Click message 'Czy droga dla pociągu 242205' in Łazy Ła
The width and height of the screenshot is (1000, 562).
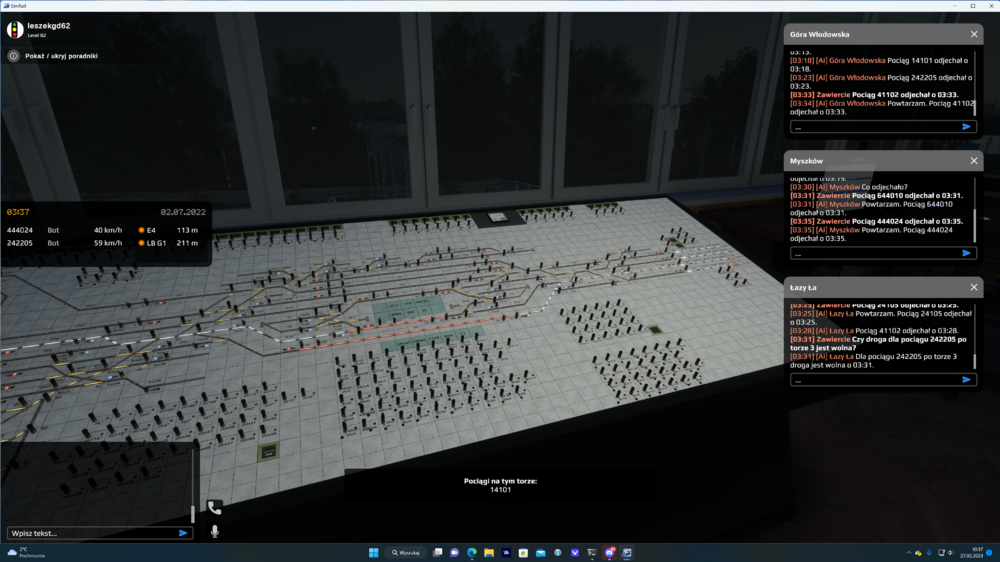[x=878, y=344]
